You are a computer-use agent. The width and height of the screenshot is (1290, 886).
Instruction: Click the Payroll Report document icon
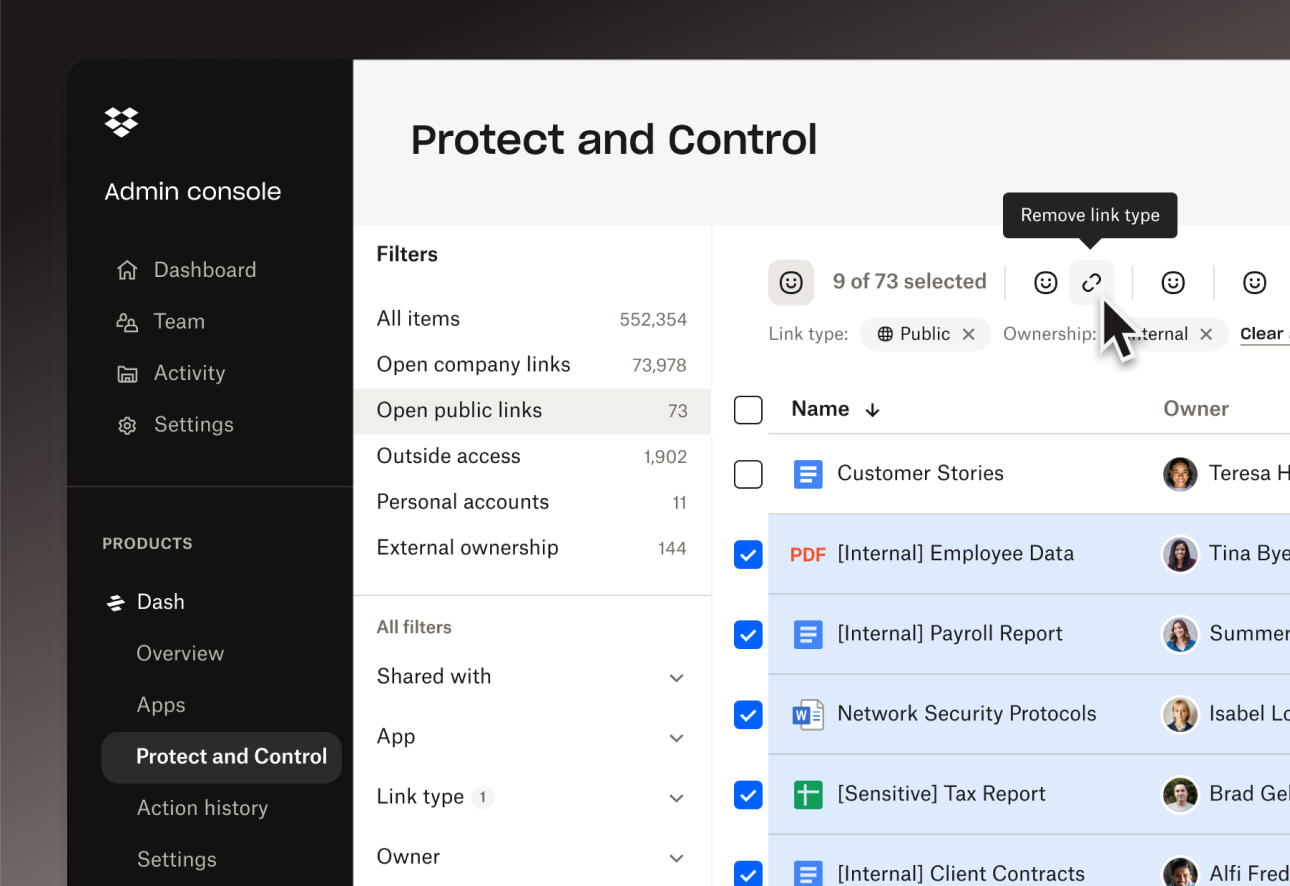click(808, 634)
